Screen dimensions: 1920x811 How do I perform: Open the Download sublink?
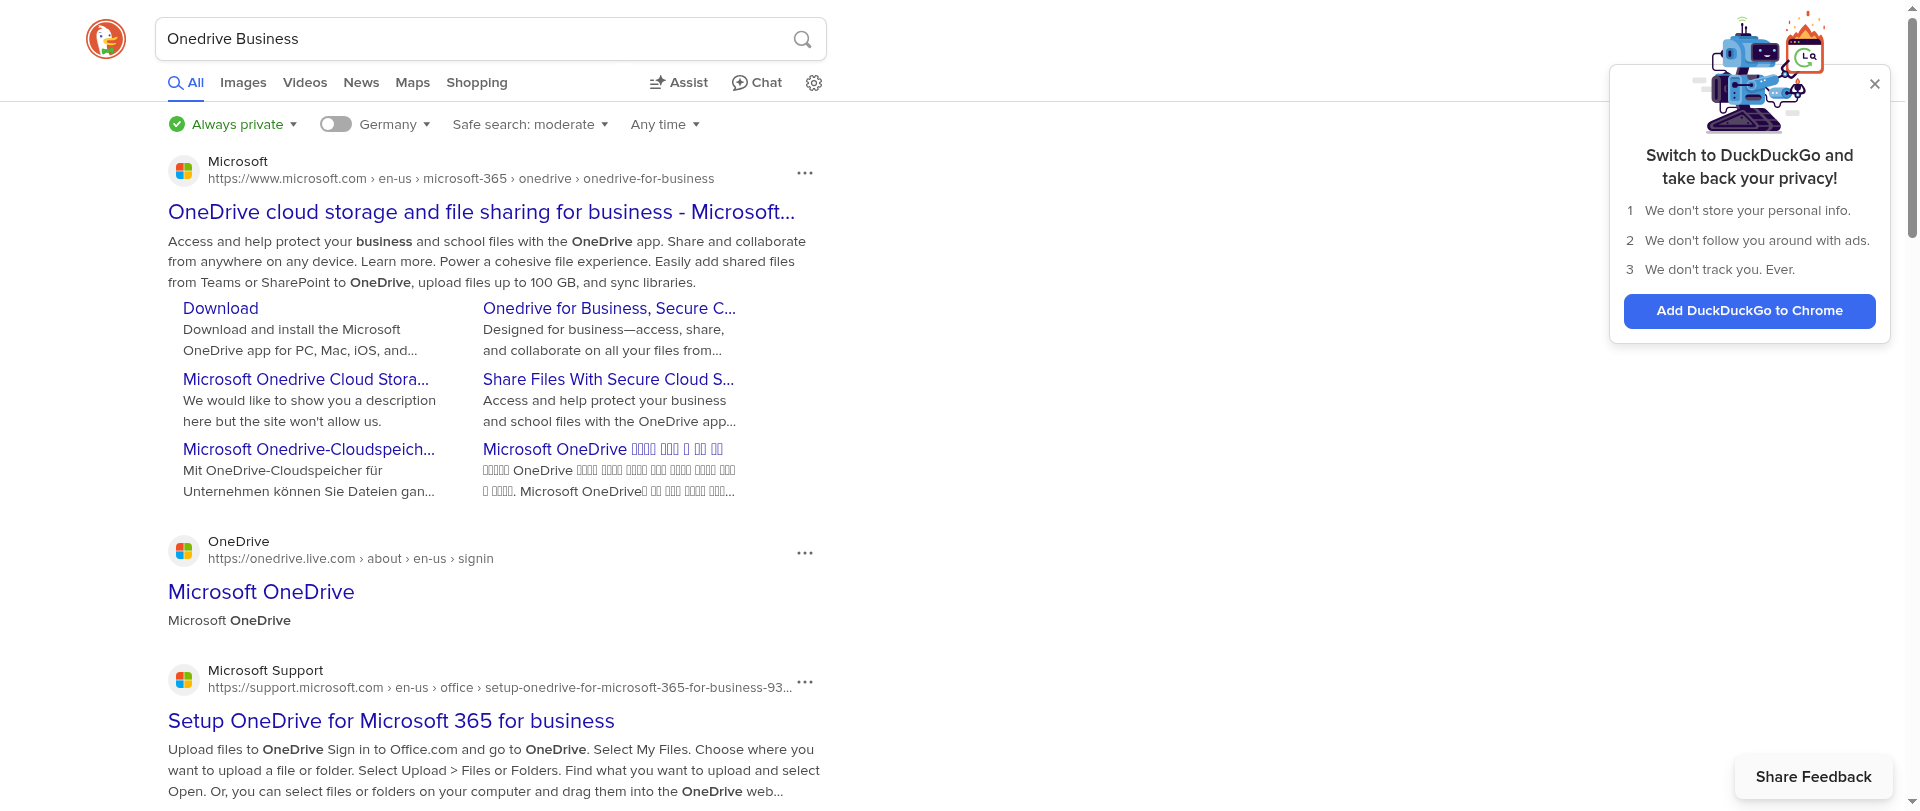[x=221, y=308]
